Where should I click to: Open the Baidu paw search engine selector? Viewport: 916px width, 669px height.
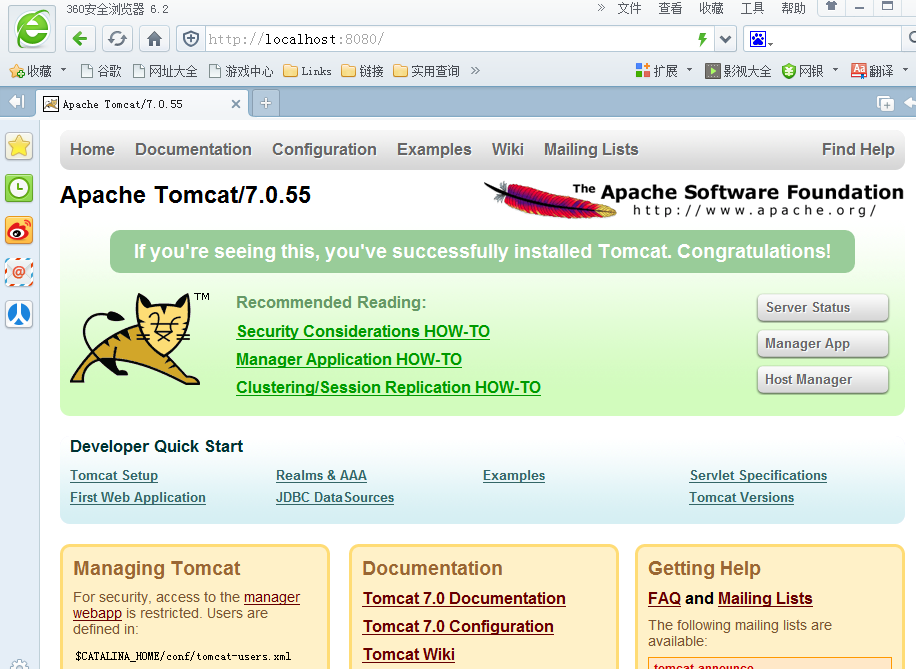point(761,39)
